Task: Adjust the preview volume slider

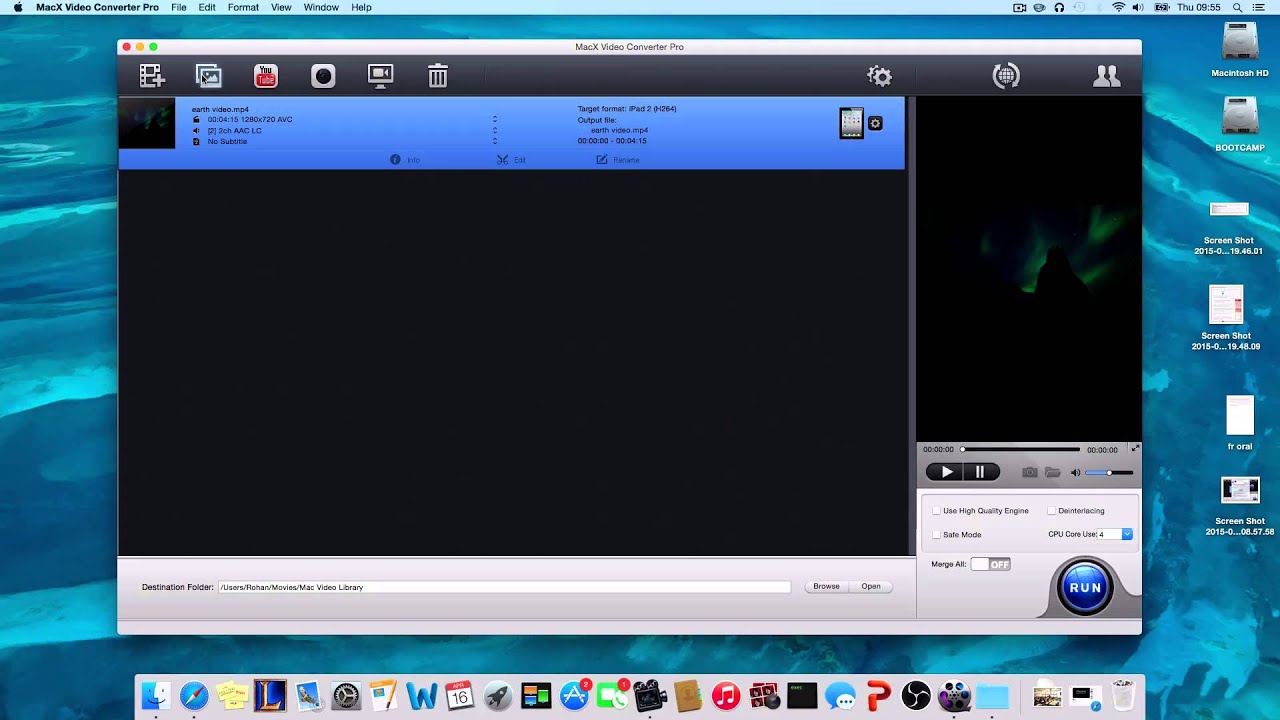Action: [1109, 472]
